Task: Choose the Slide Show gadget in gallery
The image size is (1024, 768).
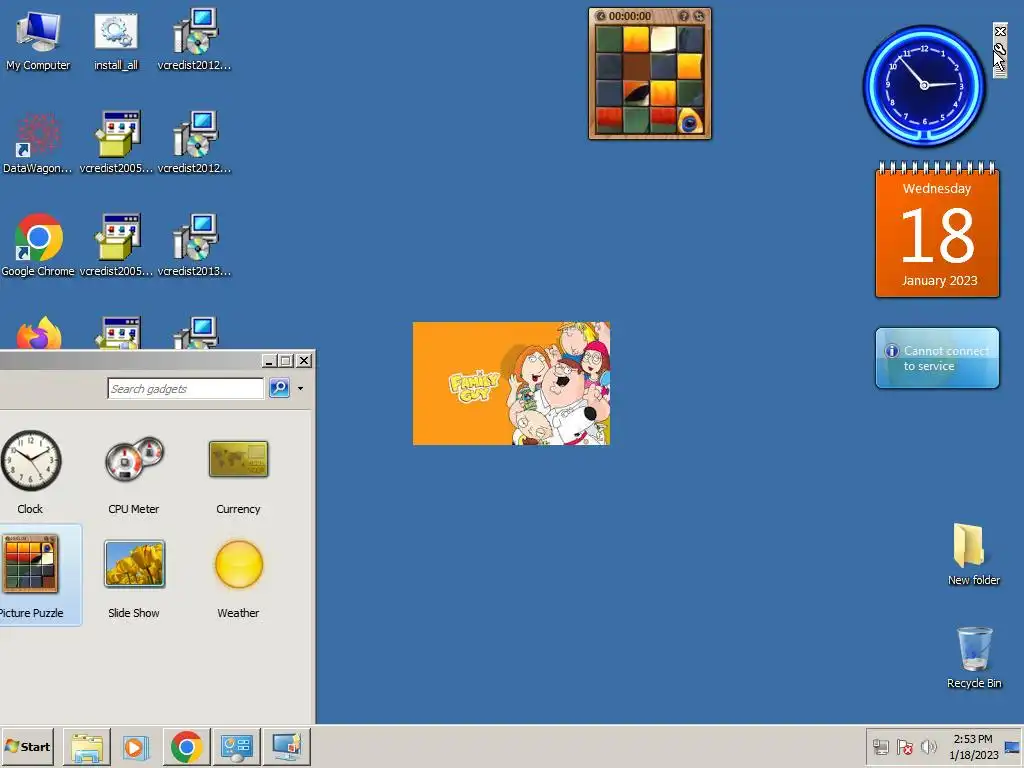Action: [134, 577]
